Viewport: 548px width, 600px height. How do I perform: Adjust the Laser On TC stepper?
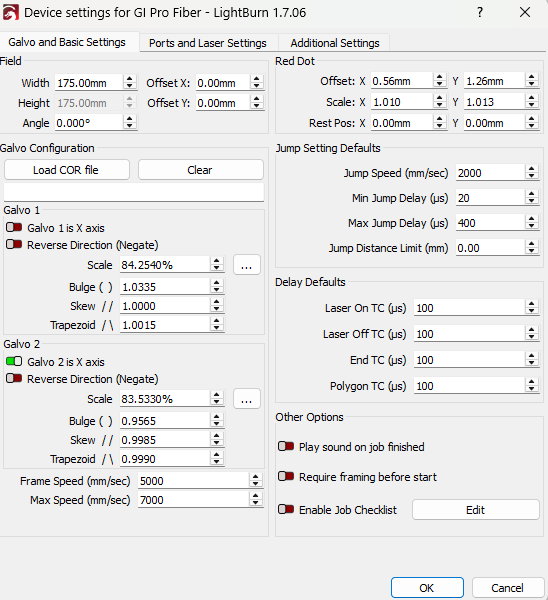point(532,307)
